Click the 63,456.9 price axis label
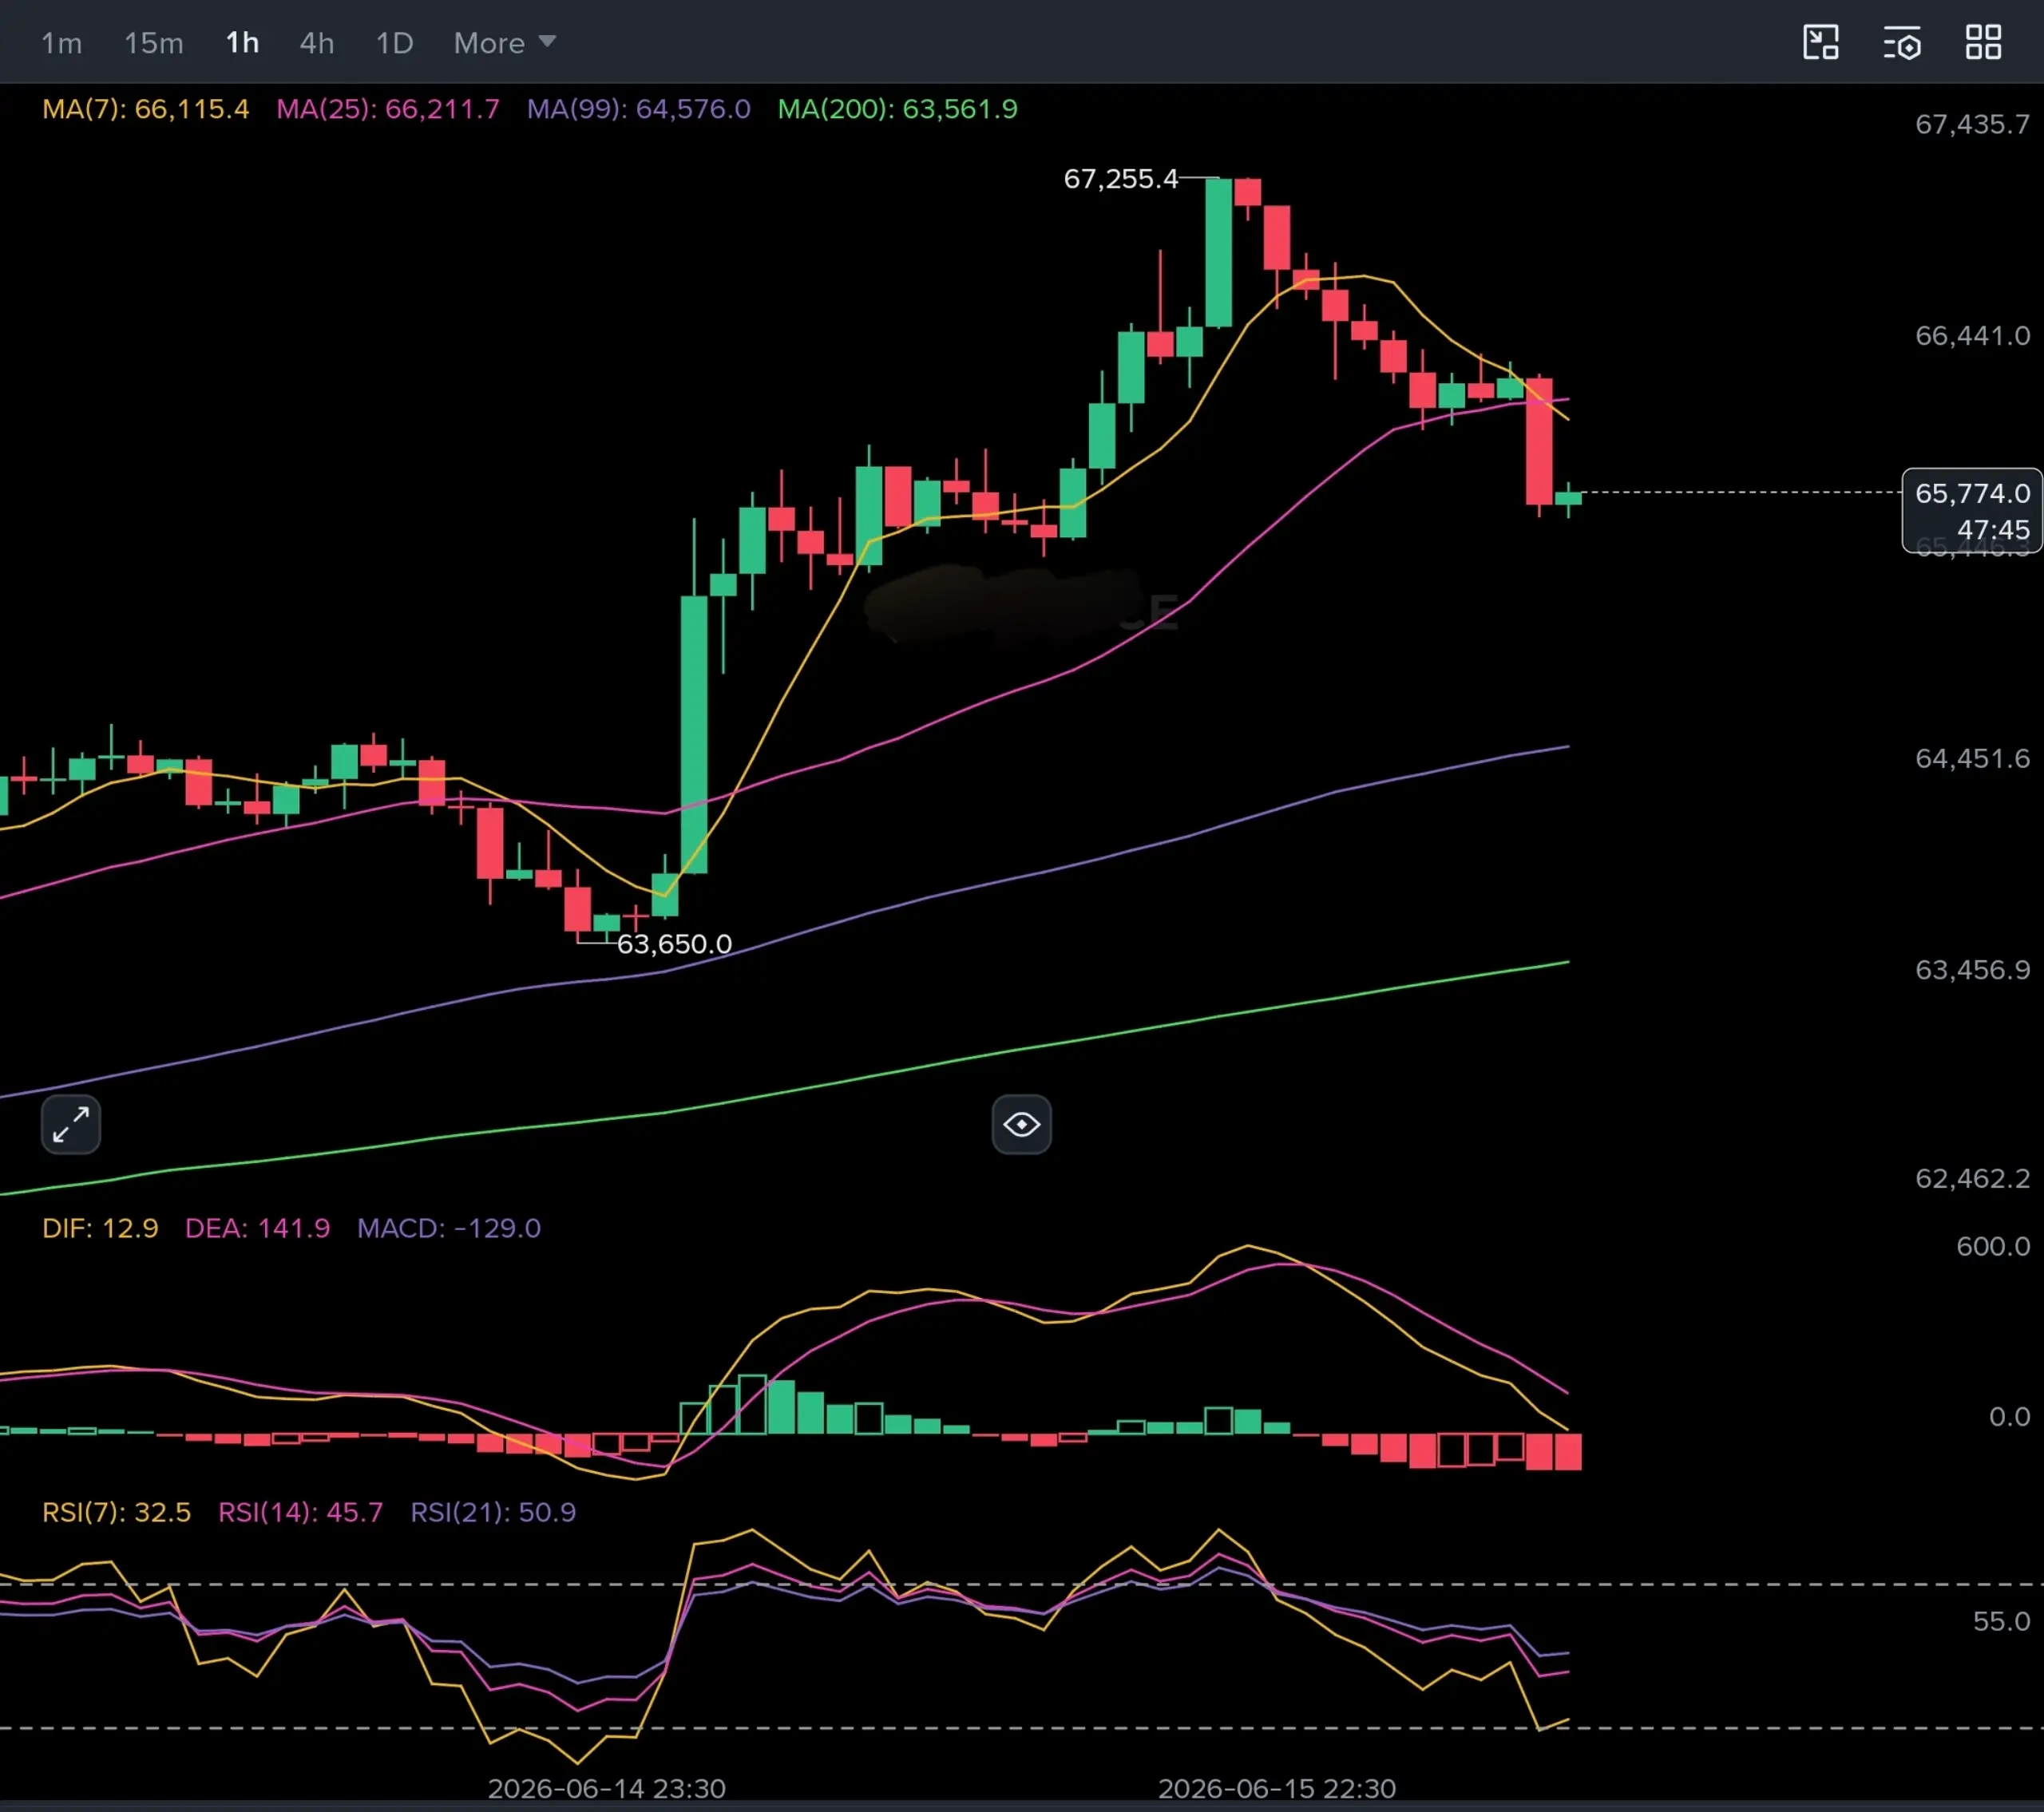2044x1812 pixels. pyautogui.click(x=1972, y=970)
